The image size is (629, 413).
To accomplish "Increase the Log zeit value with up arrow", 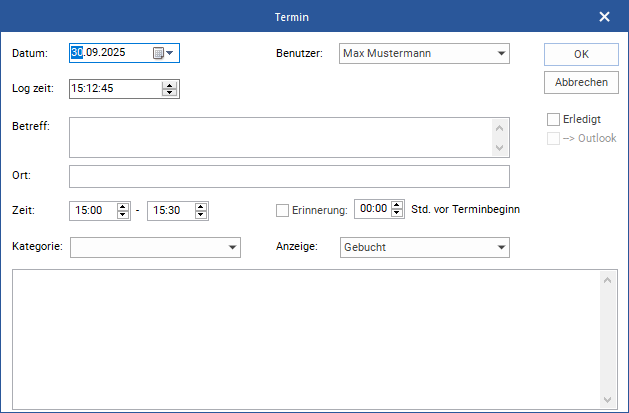I will 170,85.
